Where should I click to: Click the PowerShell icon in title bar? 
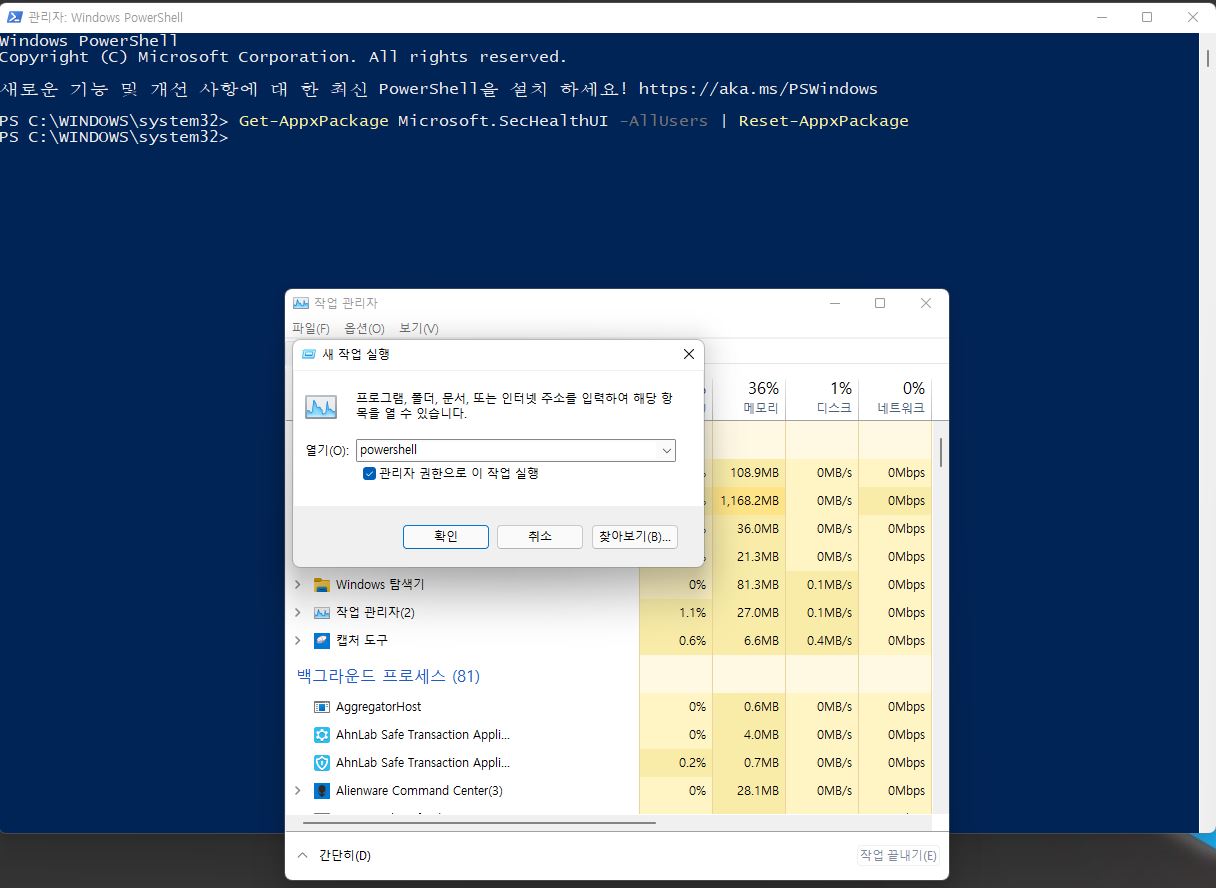click(14, 17)
